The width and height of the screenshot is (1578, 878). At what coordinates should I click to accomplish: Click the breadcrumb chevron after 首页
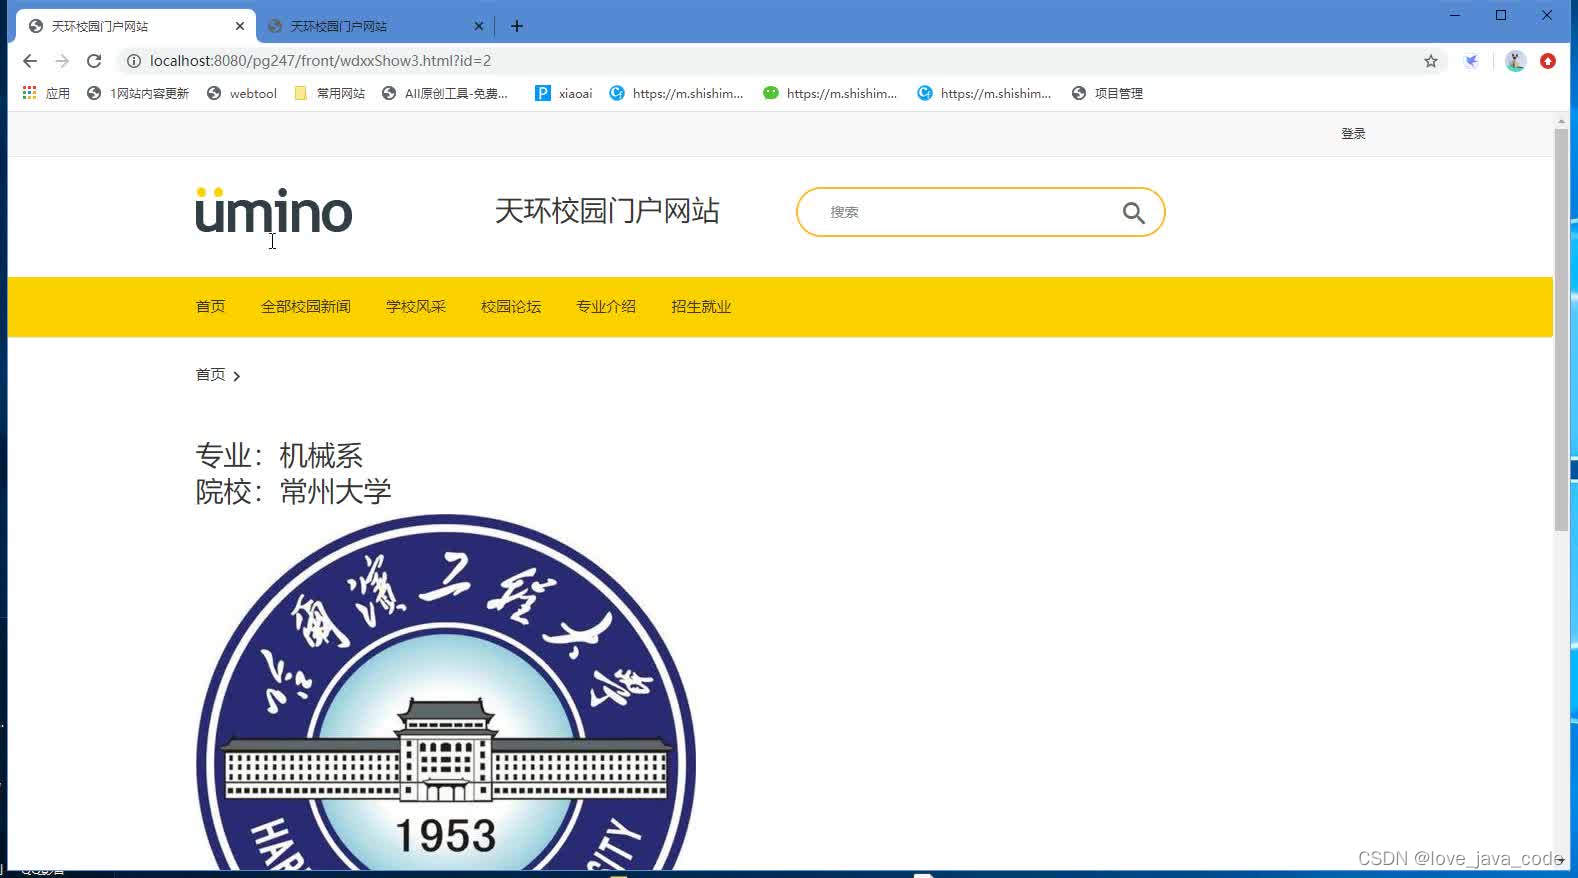click(x=236, y=376)
